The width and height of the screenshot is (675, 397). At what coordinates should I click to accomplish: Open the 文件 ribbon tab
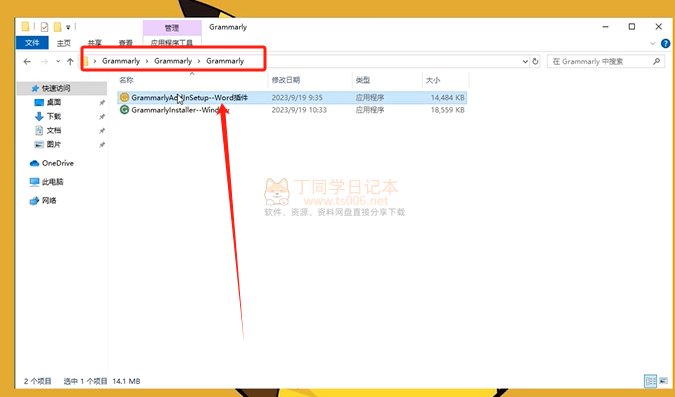pos(32,43)
